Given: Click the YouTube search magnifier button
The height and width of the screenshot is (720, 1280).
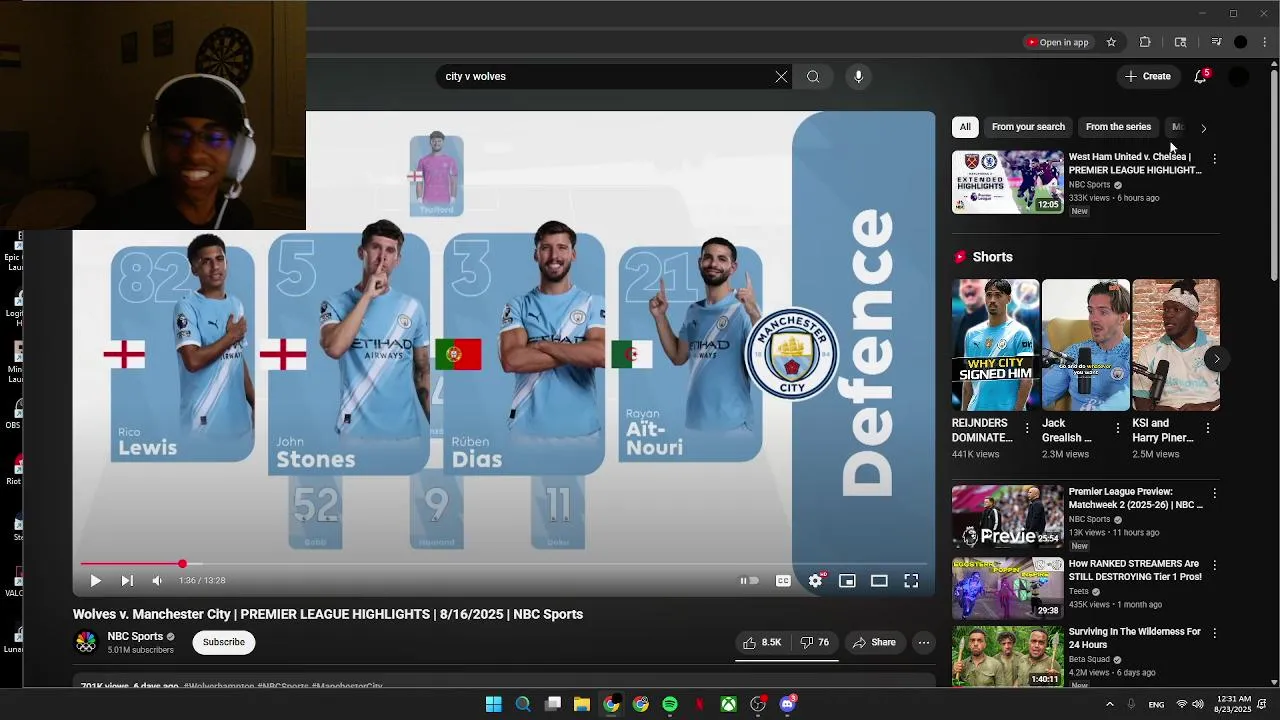Looking at the screenshot, I should click(813, 77).
